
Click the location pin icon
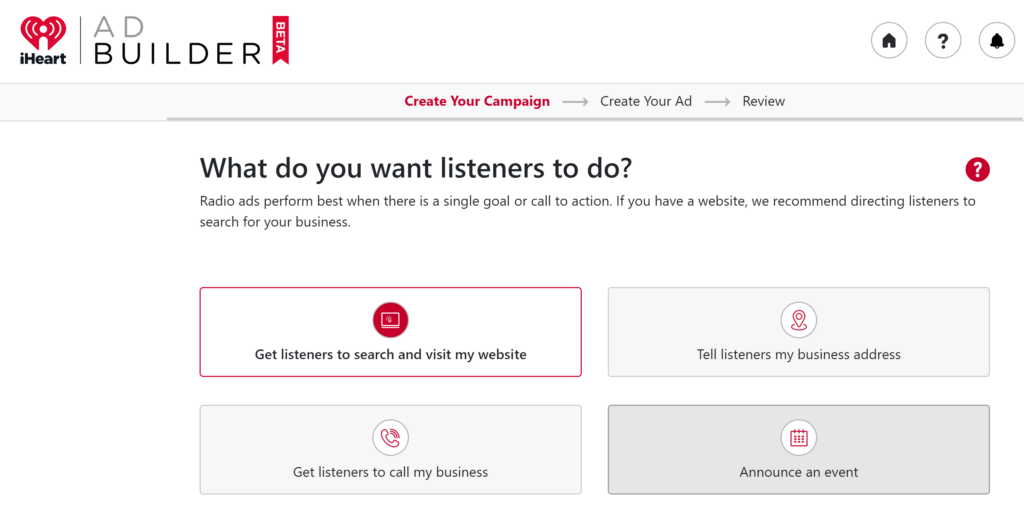[799, 320]
